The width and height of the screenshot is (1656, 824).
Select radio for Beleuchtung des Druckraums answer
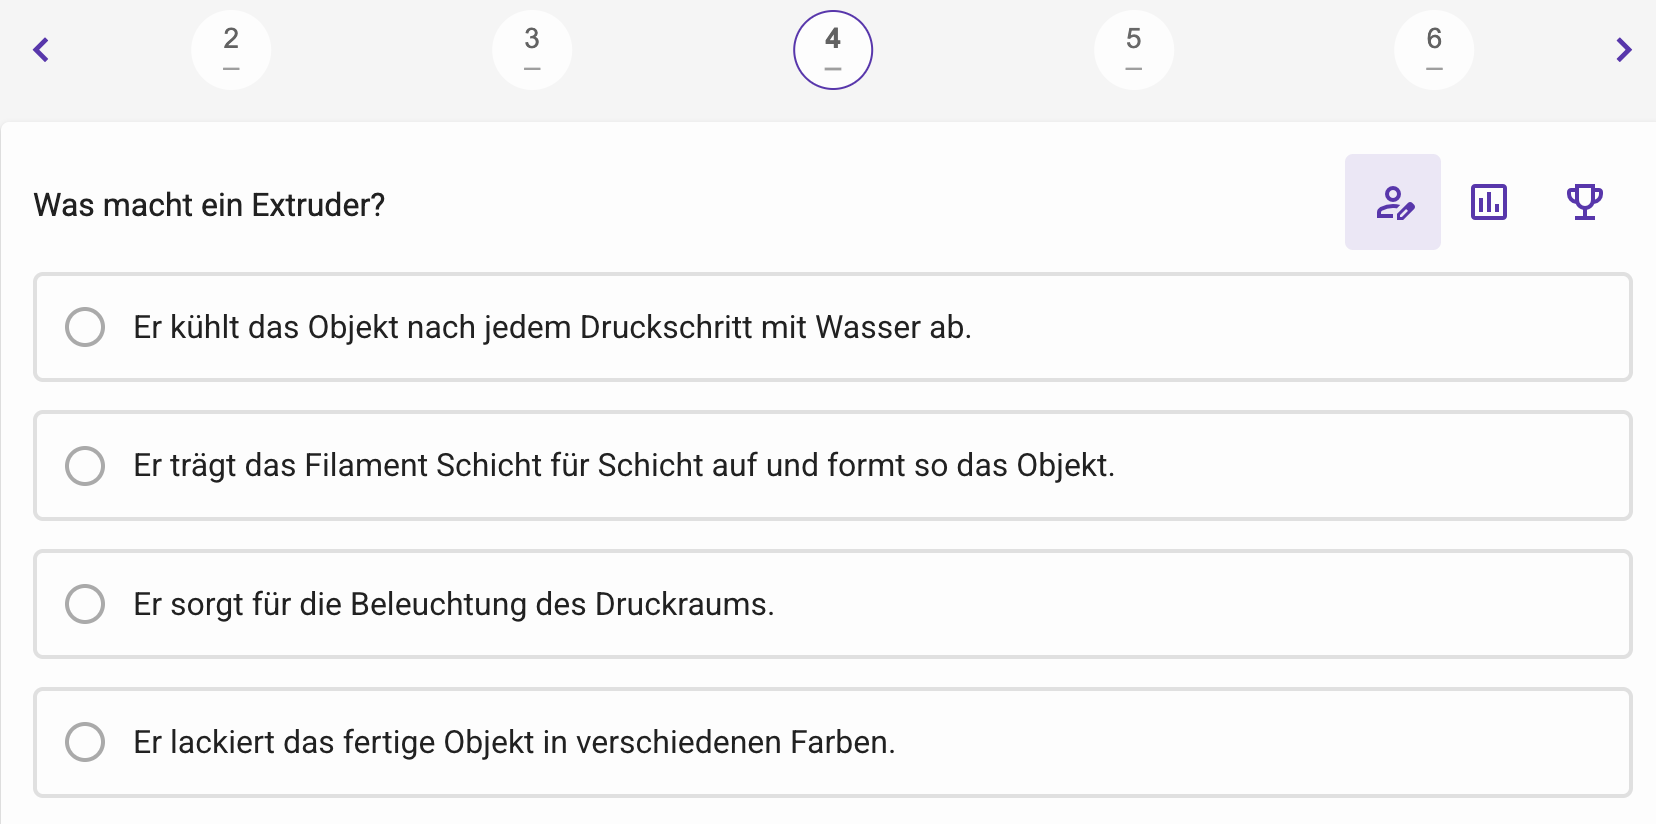(85, 604)
